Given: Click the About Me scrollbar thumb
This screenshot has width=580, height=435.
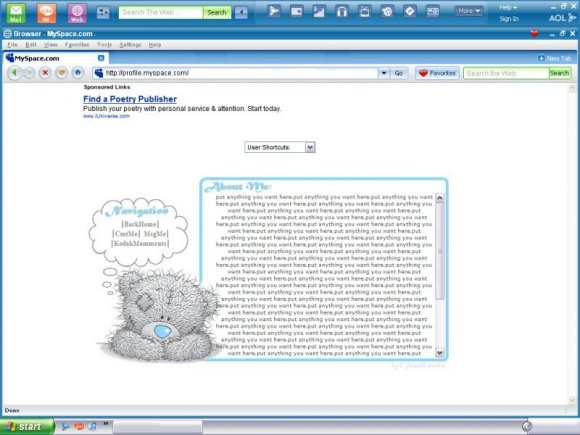Looking at the screenshot, I should pos(440,251).
